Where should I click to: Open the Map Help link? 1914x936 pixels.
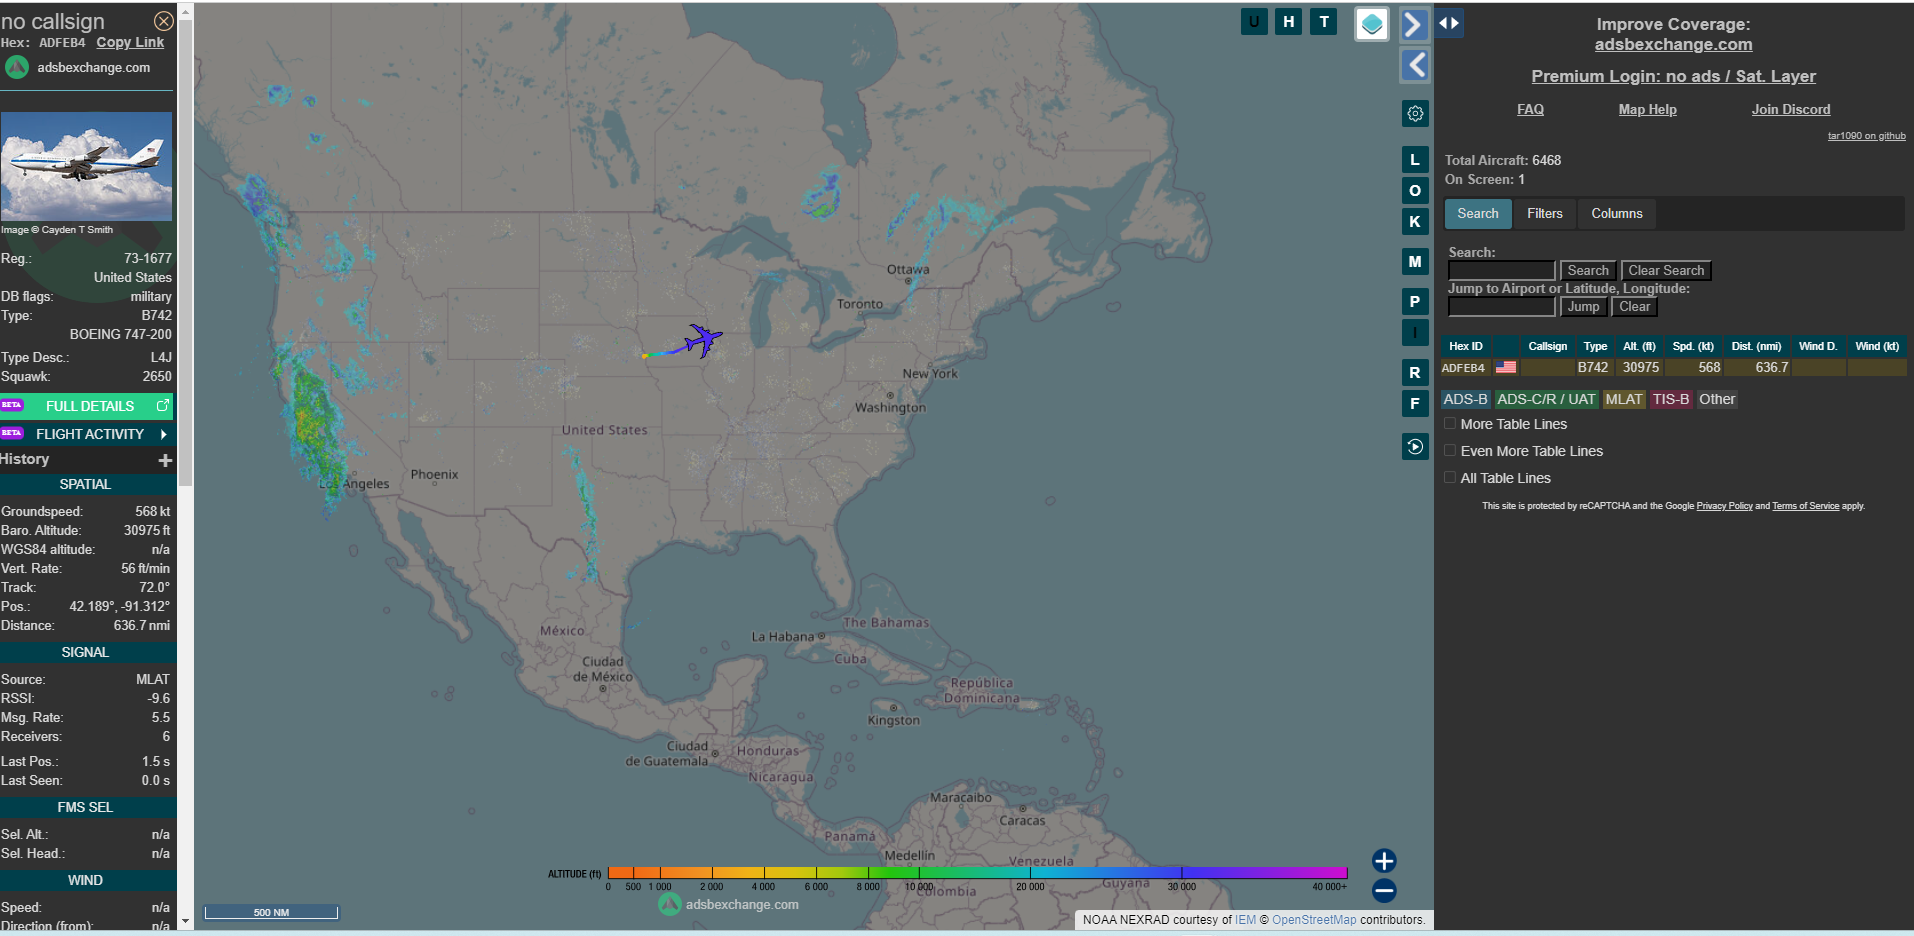1647,110
